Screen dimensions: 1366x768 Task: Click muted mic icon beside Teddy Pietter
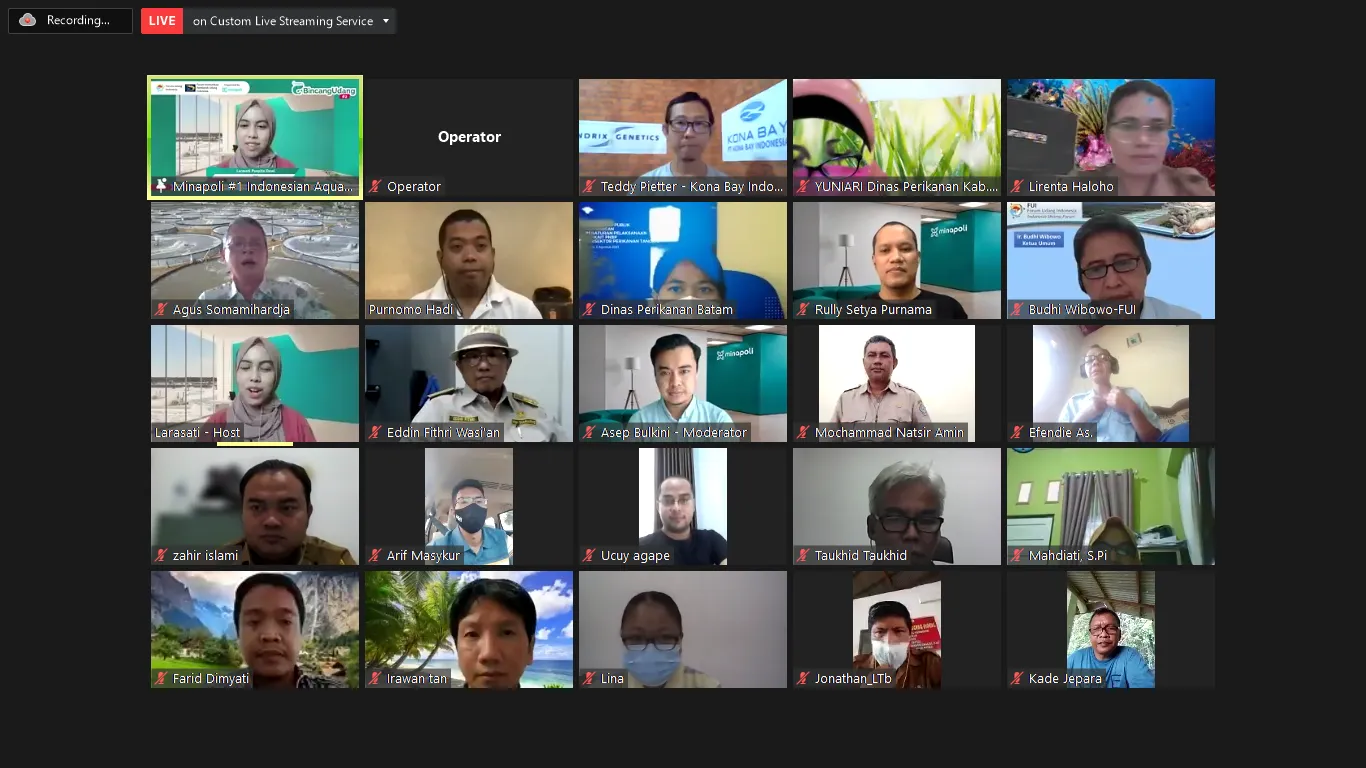590,186
